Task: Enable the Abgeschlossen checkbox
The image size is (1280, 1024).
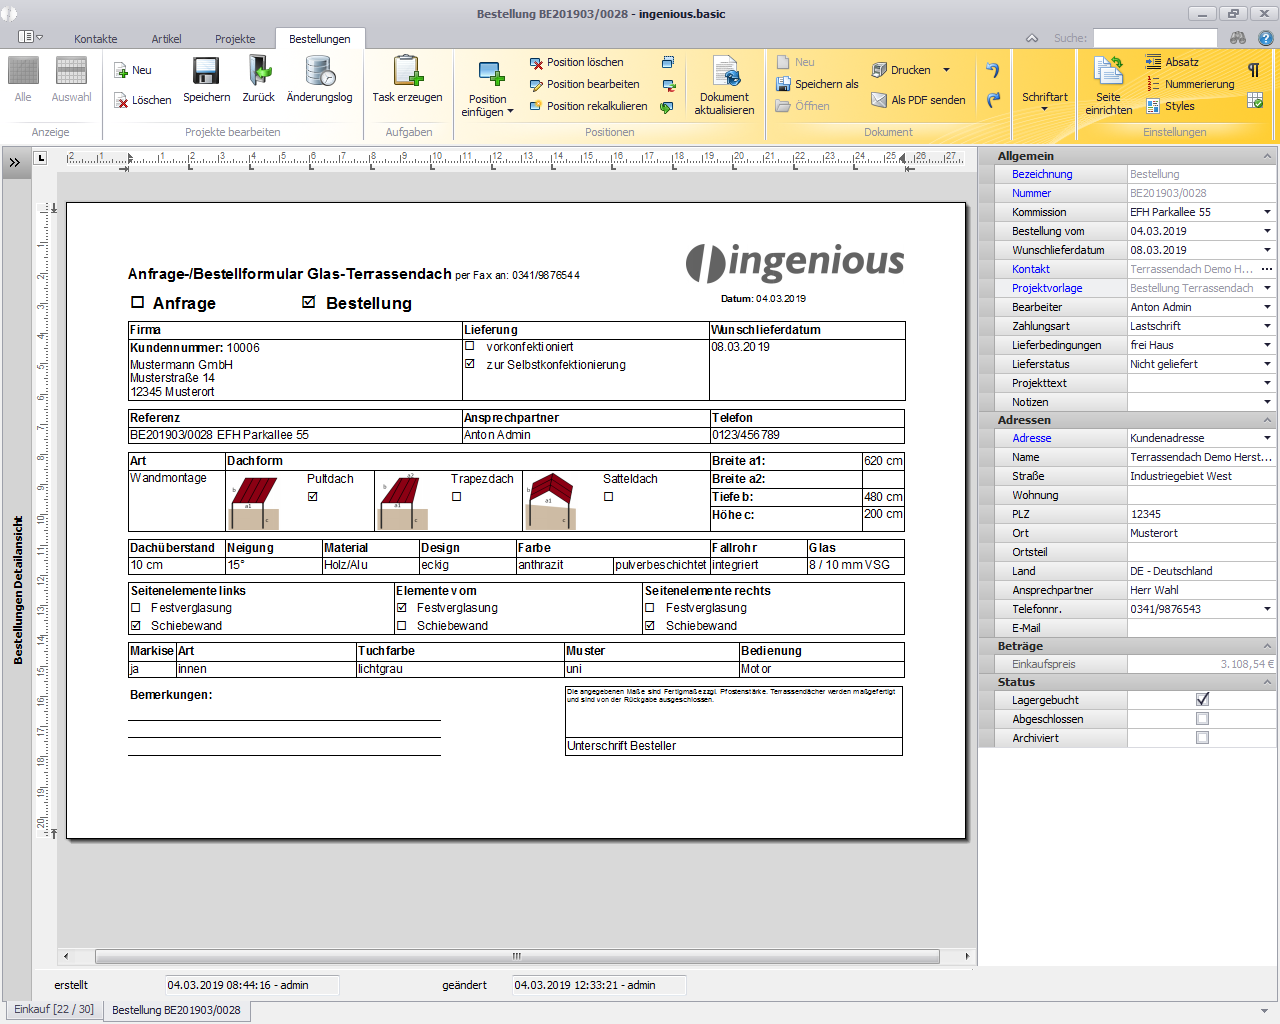Action: point(1202,719)
